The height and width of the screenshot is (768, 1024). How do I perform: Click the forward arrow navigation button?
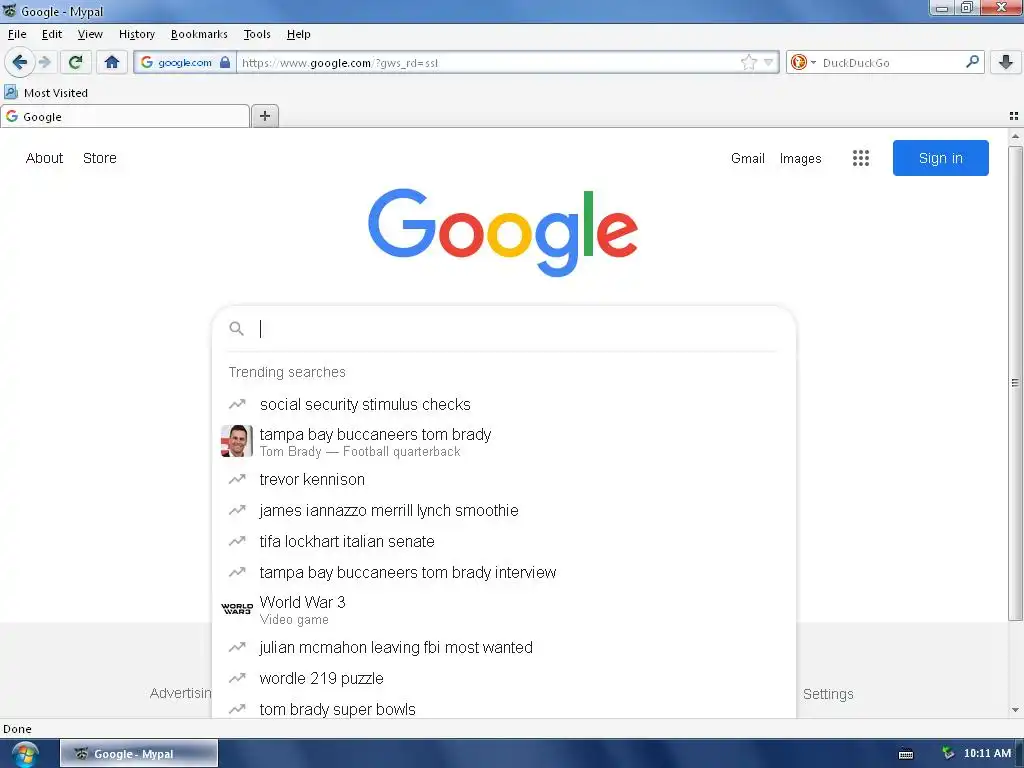pos(45,63)
